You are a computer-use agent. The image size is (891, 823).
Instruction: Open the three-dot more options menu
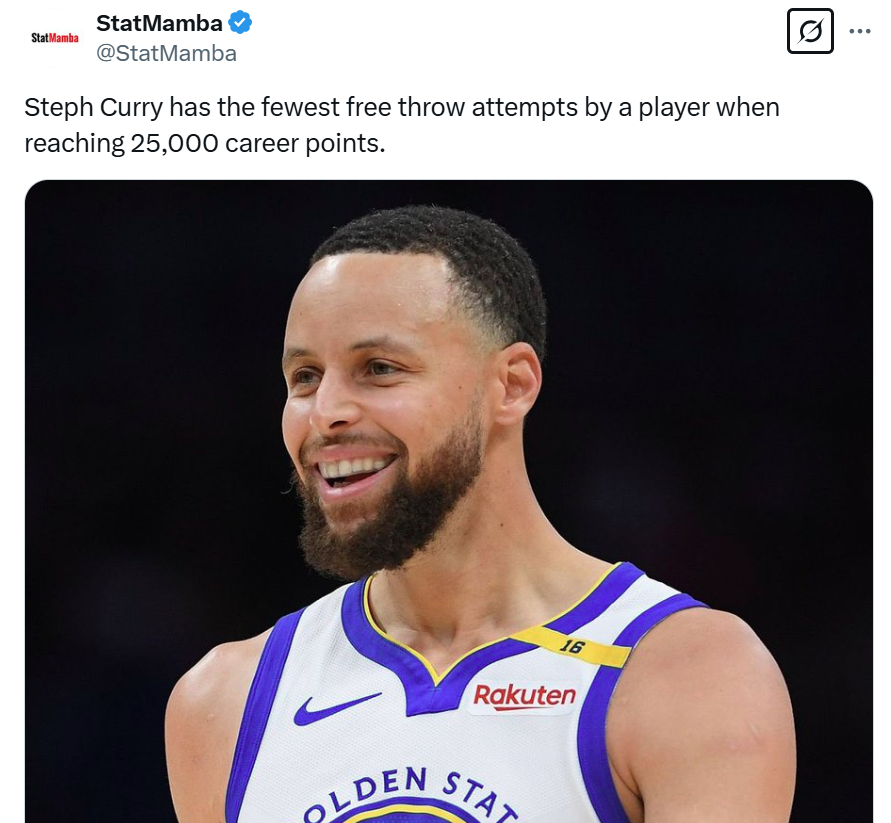click(x=860, y=31)
